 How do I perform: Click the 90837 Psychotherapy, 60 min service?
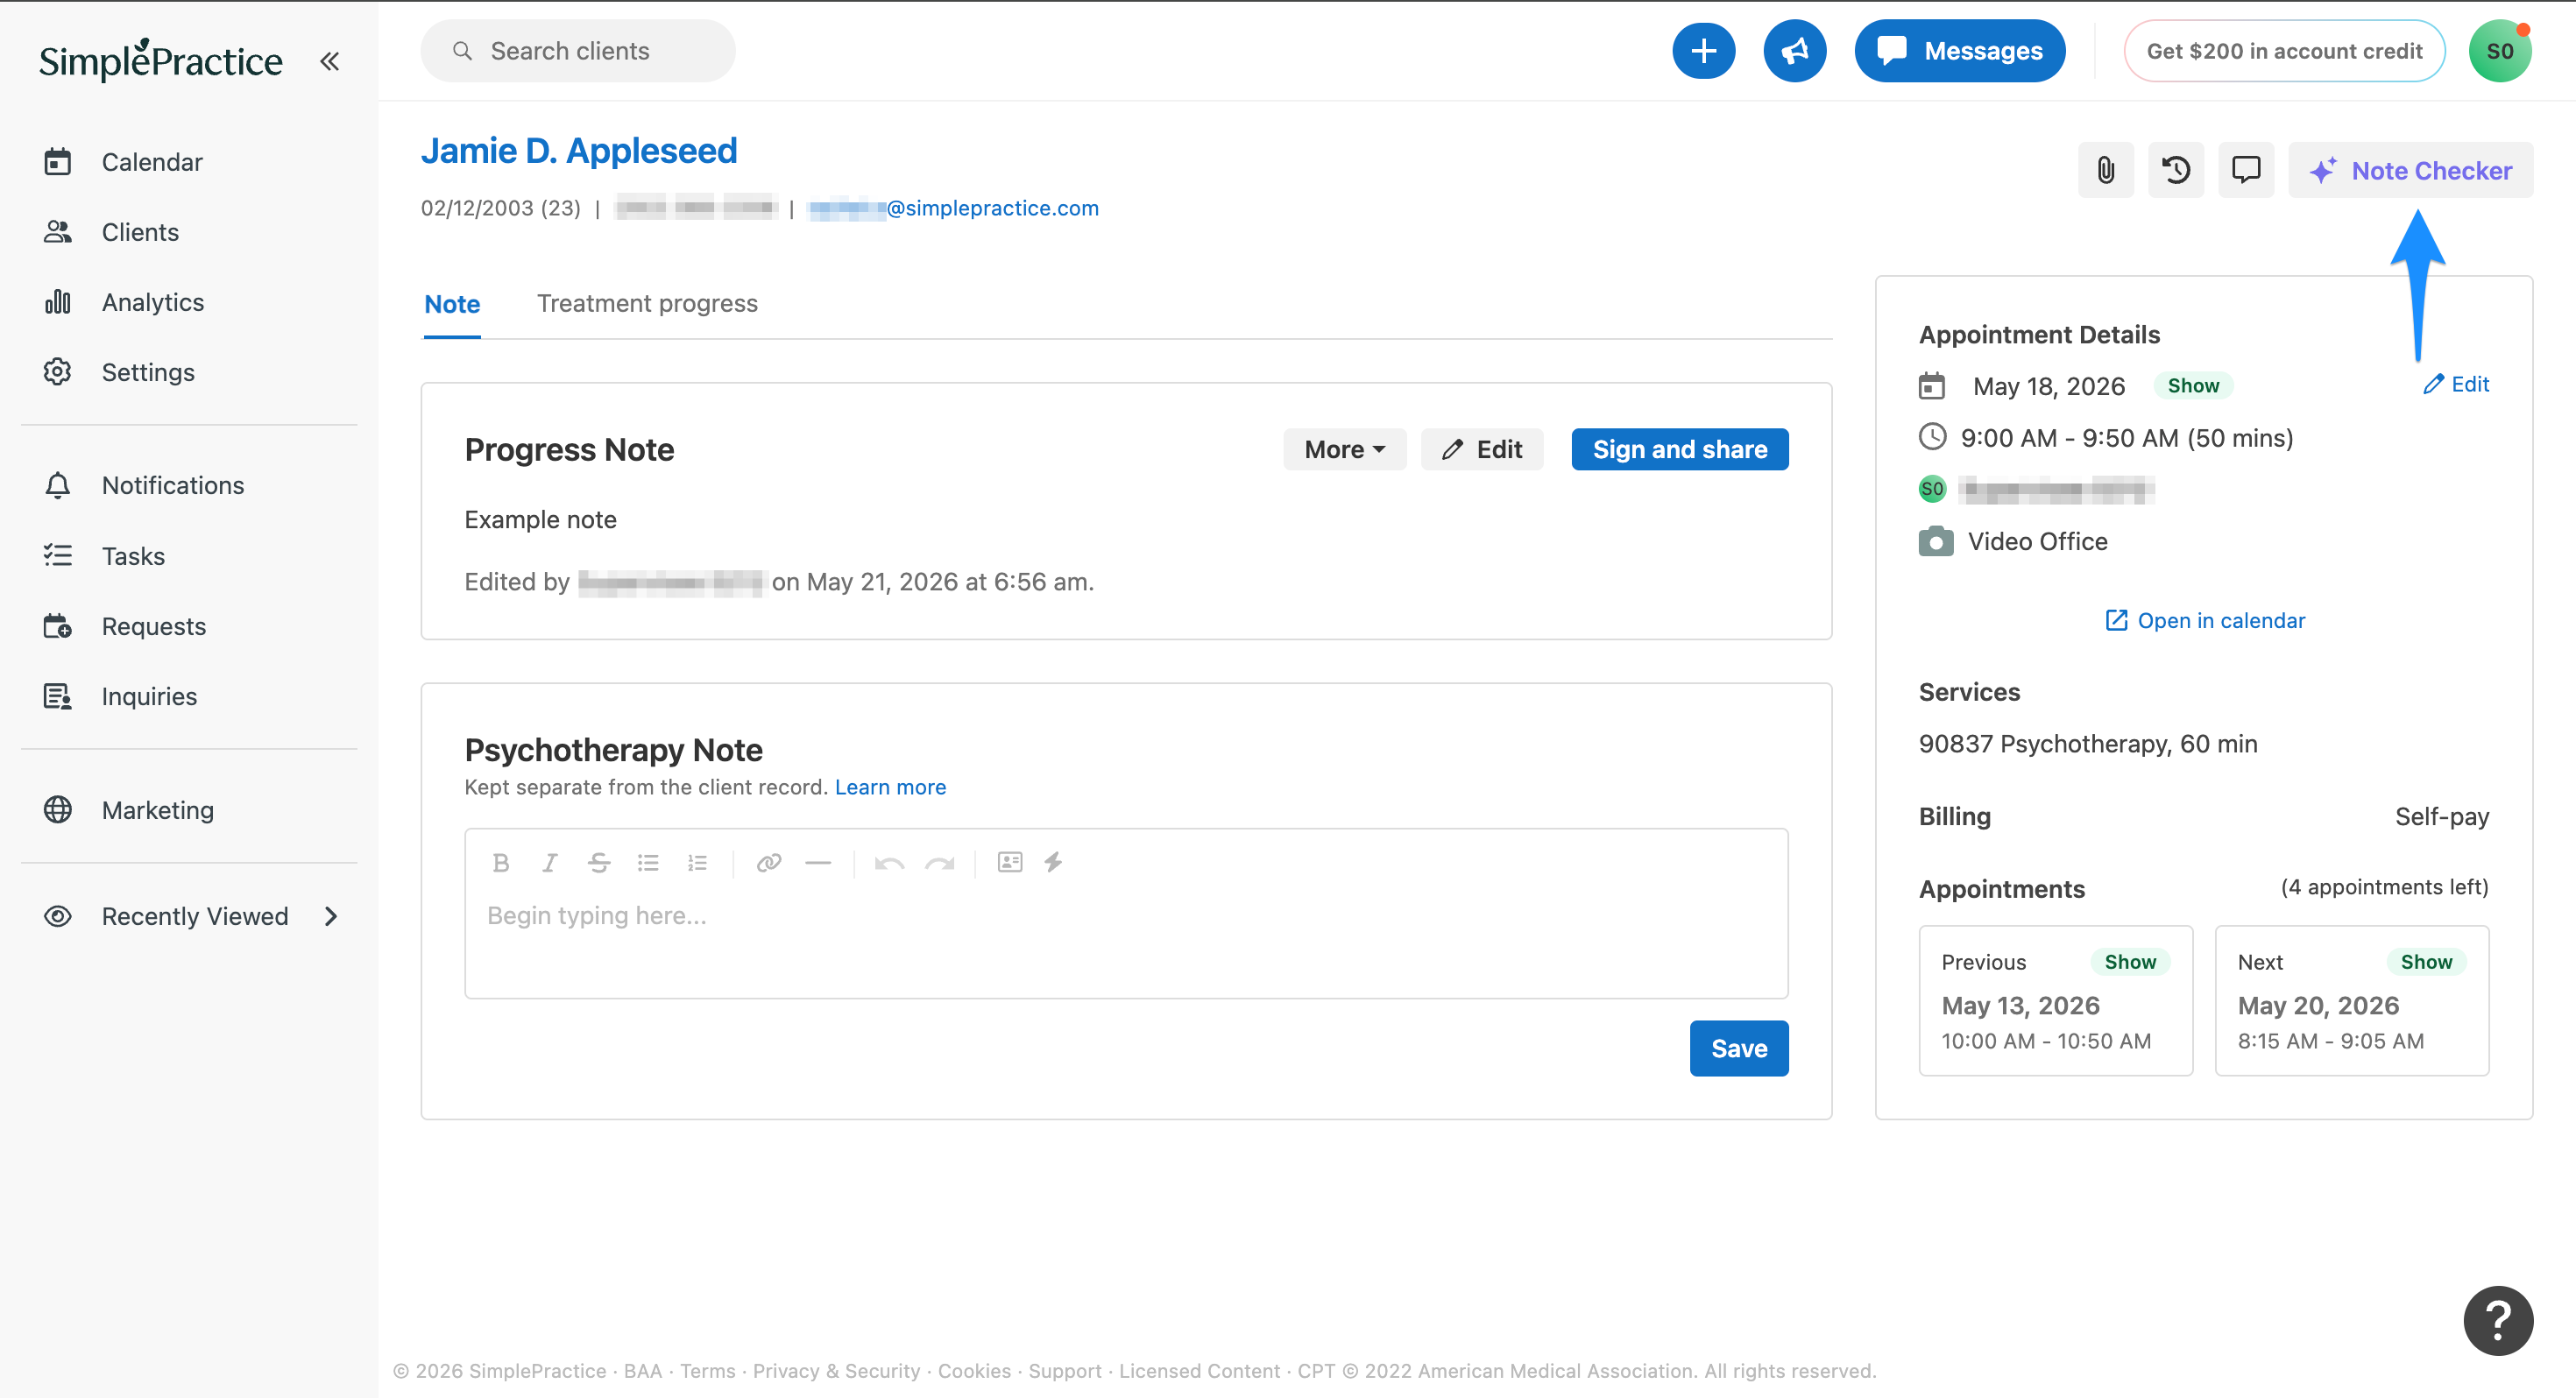2087,743
